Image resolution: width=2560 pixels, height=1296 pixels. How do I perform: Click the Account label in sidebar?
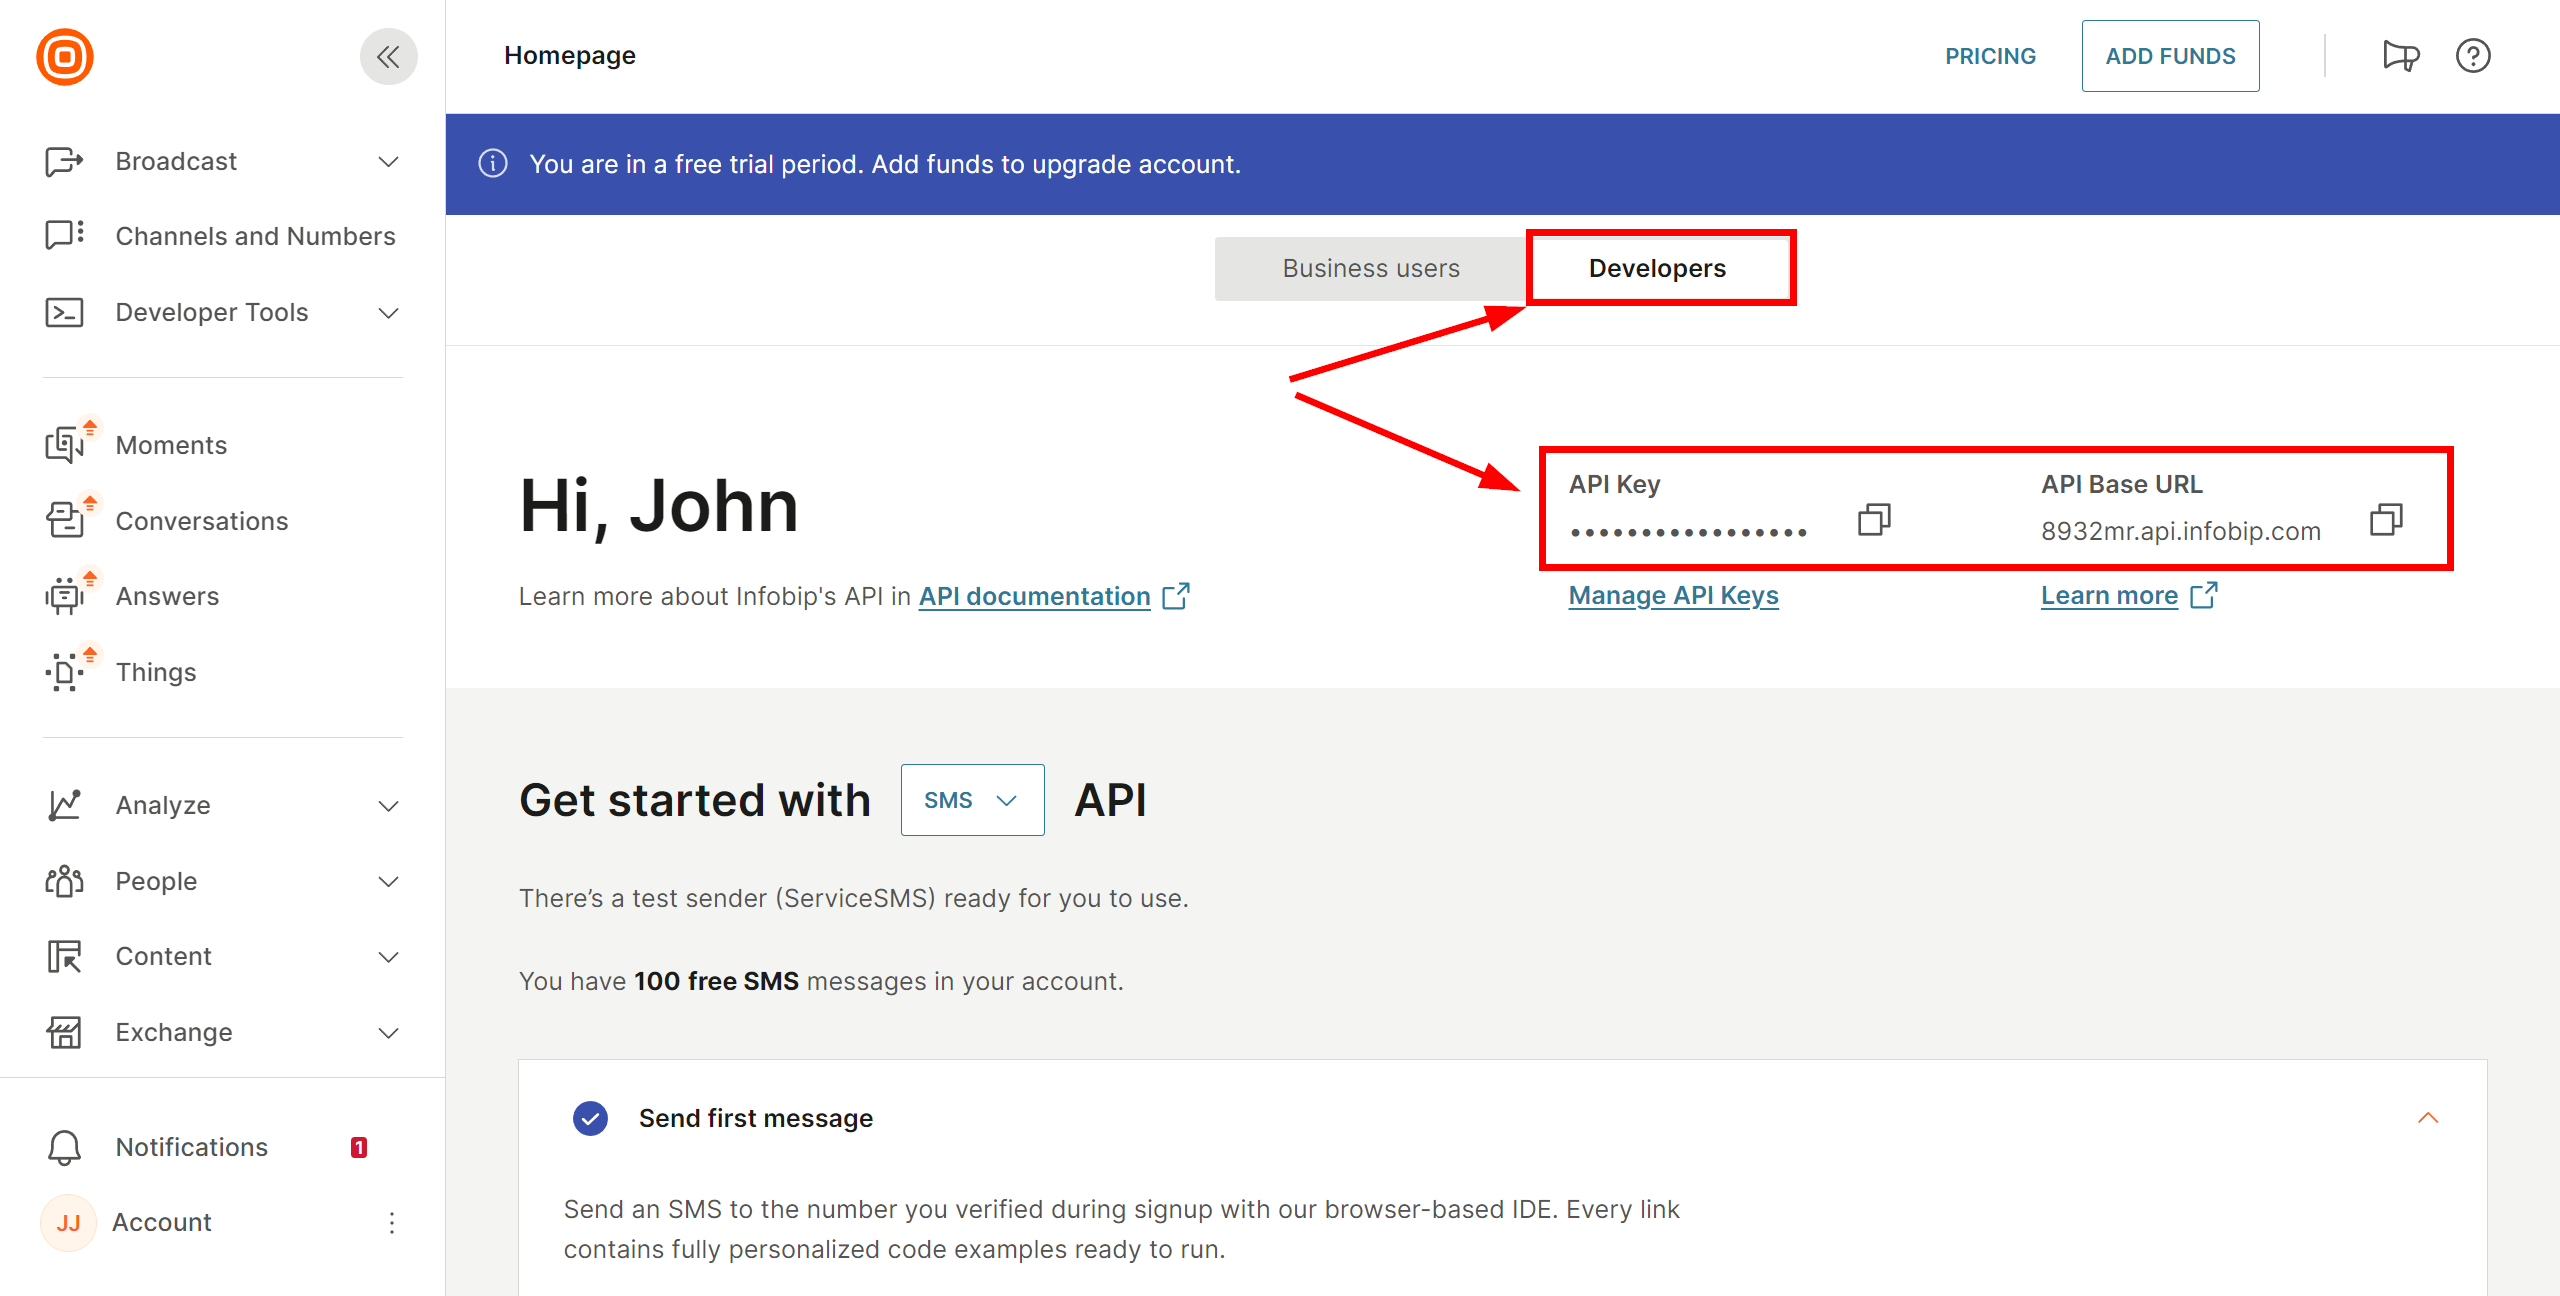click(161, 1222)
